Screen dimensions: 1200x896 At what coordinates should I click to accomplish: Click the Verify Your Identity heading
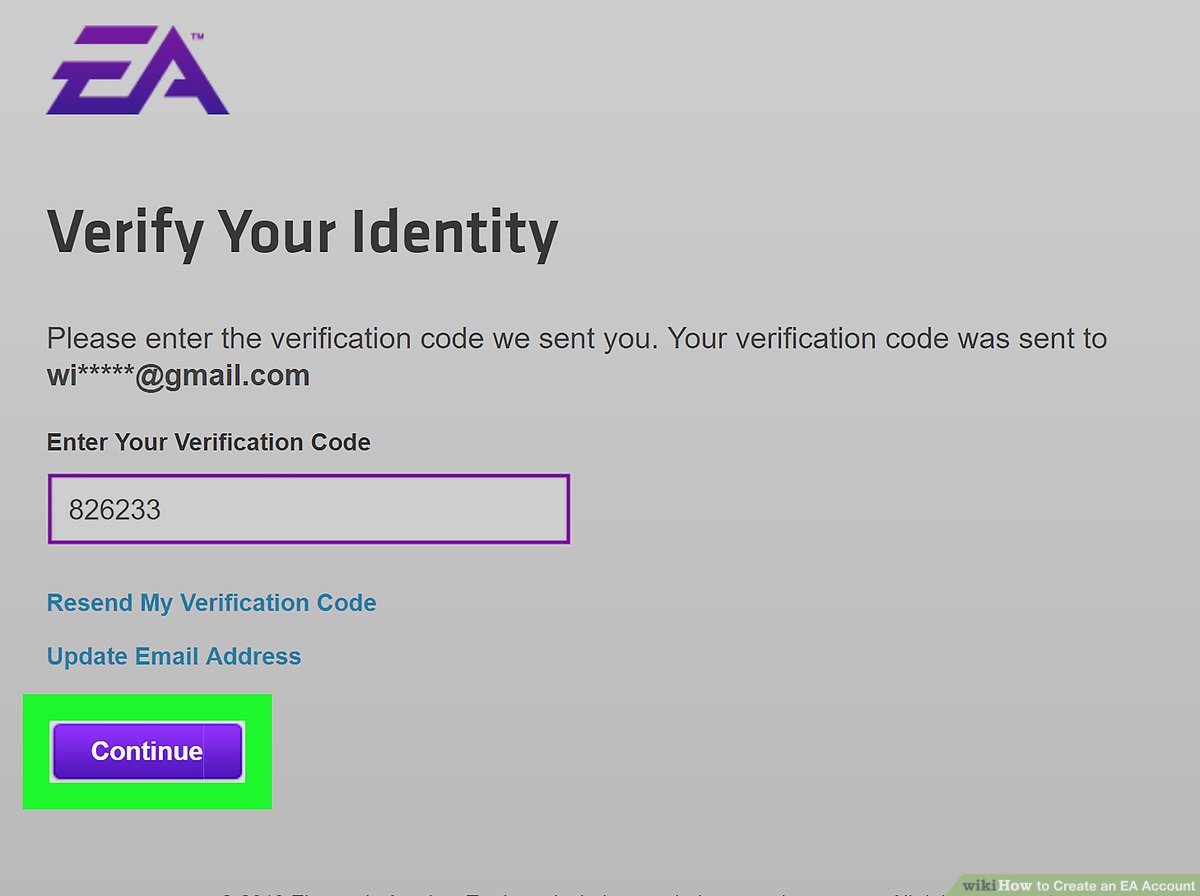[302, 233]
